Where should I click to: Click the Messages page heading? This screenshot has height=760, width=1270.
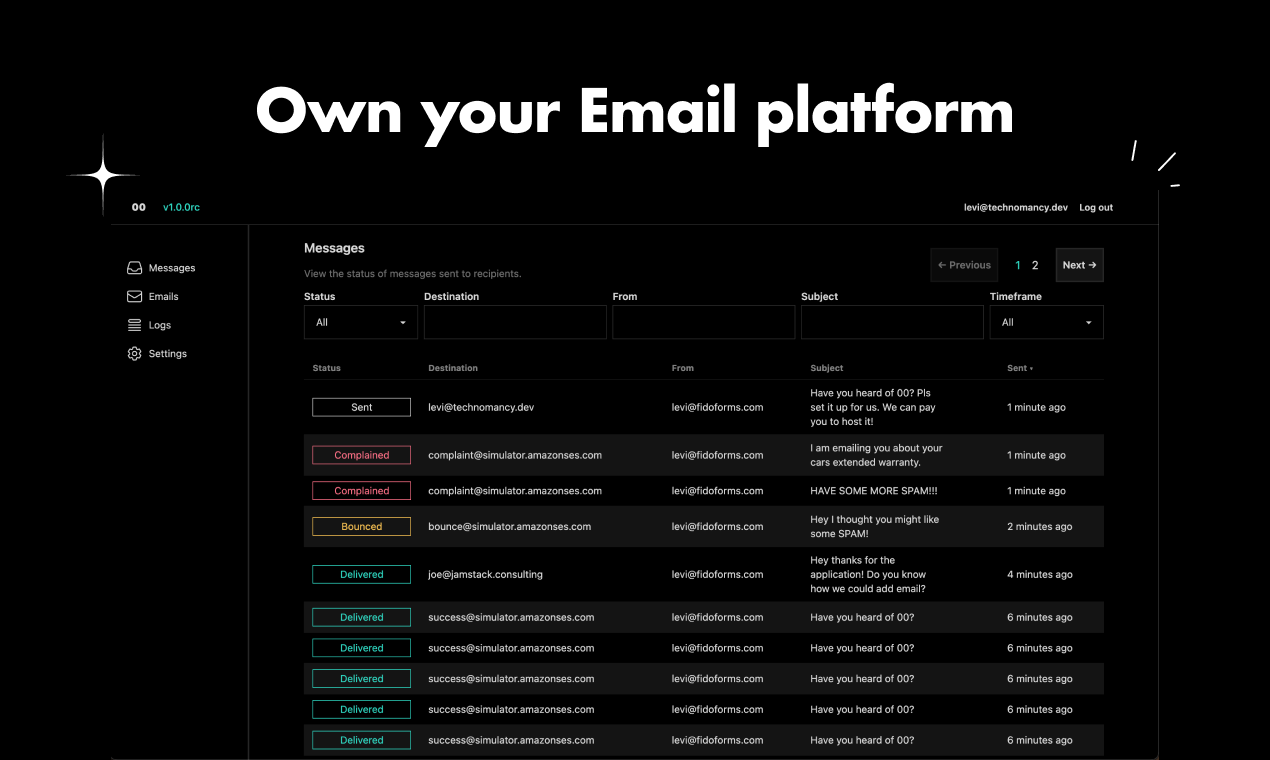pos(334,248)
